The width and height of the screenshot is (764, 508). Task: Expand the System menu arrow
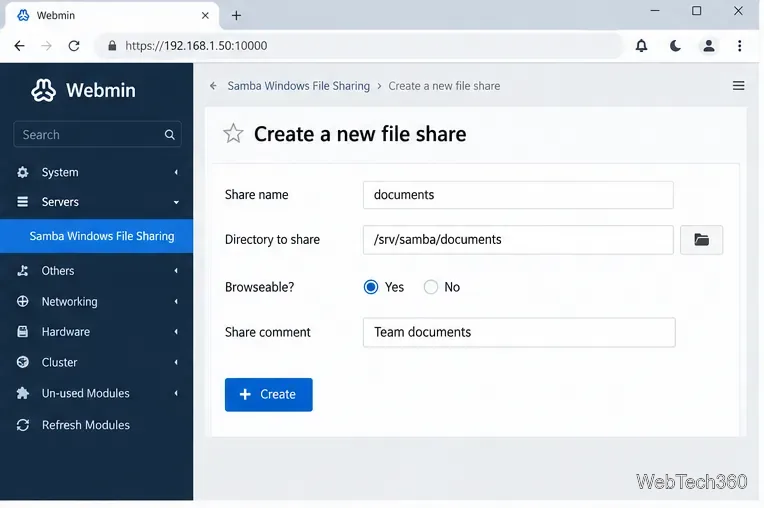pos(176,172)
